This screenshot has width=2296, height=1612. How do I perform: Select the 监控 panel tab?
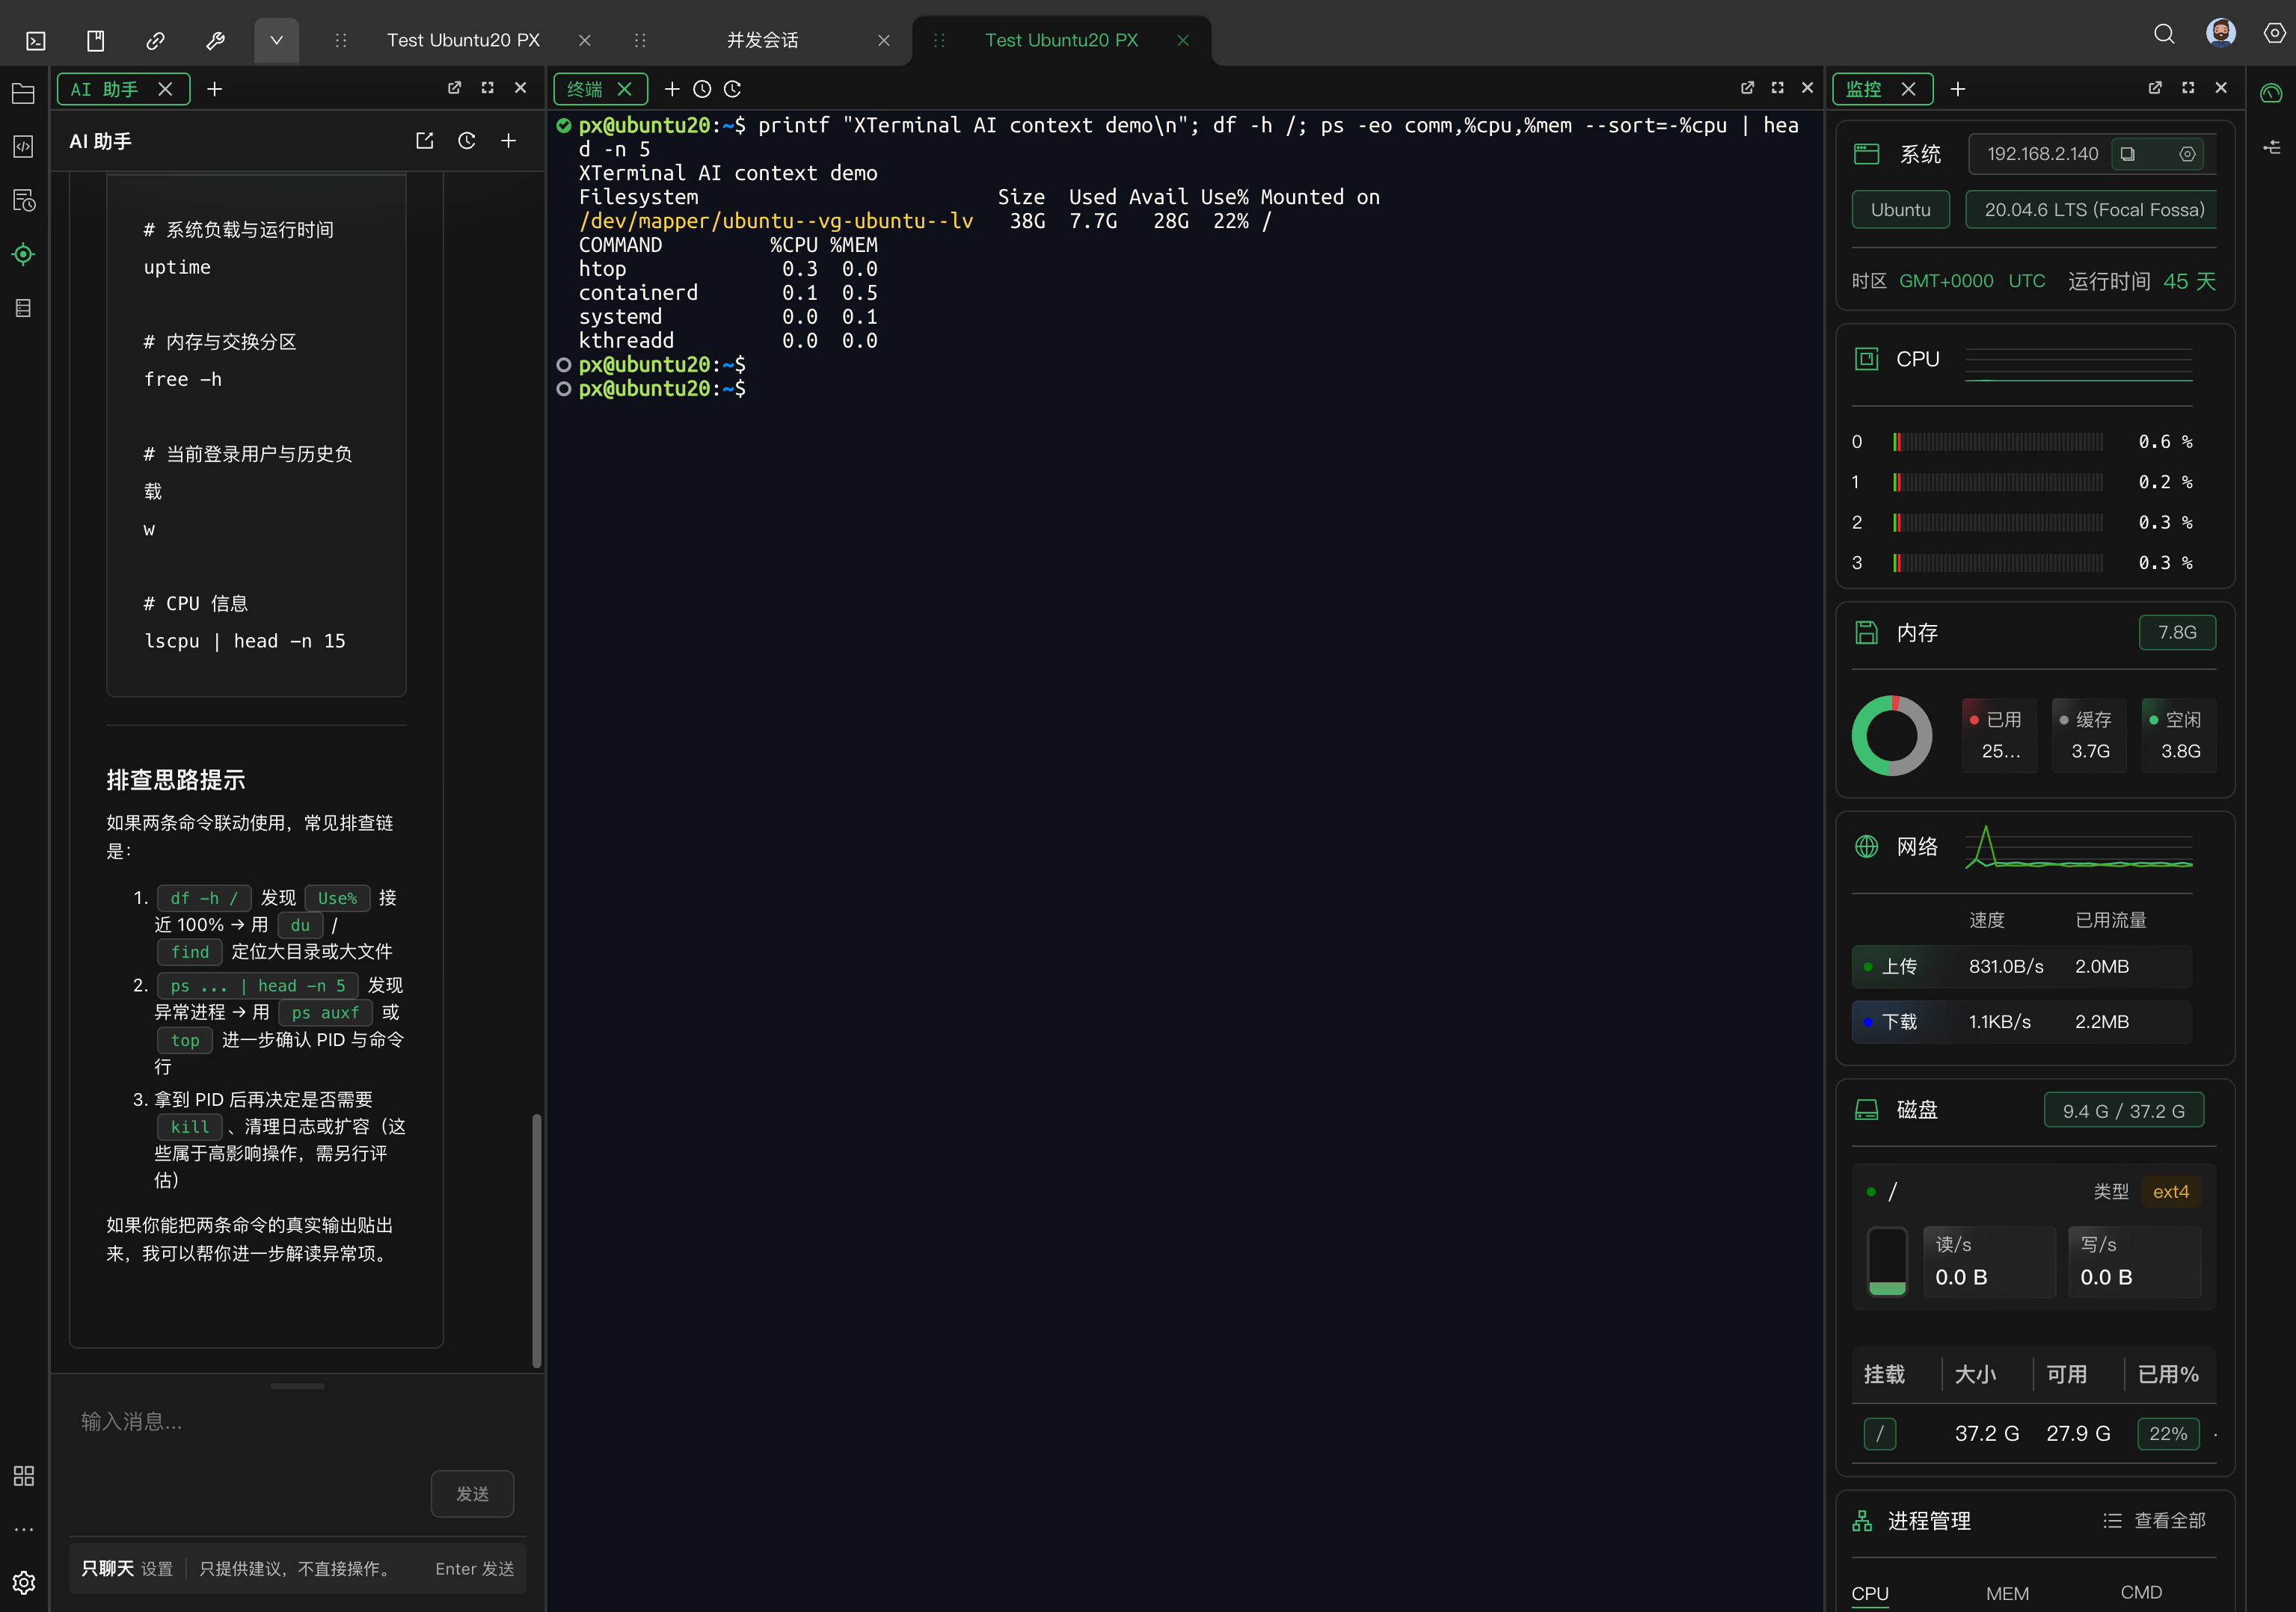tap(1865, 89)
